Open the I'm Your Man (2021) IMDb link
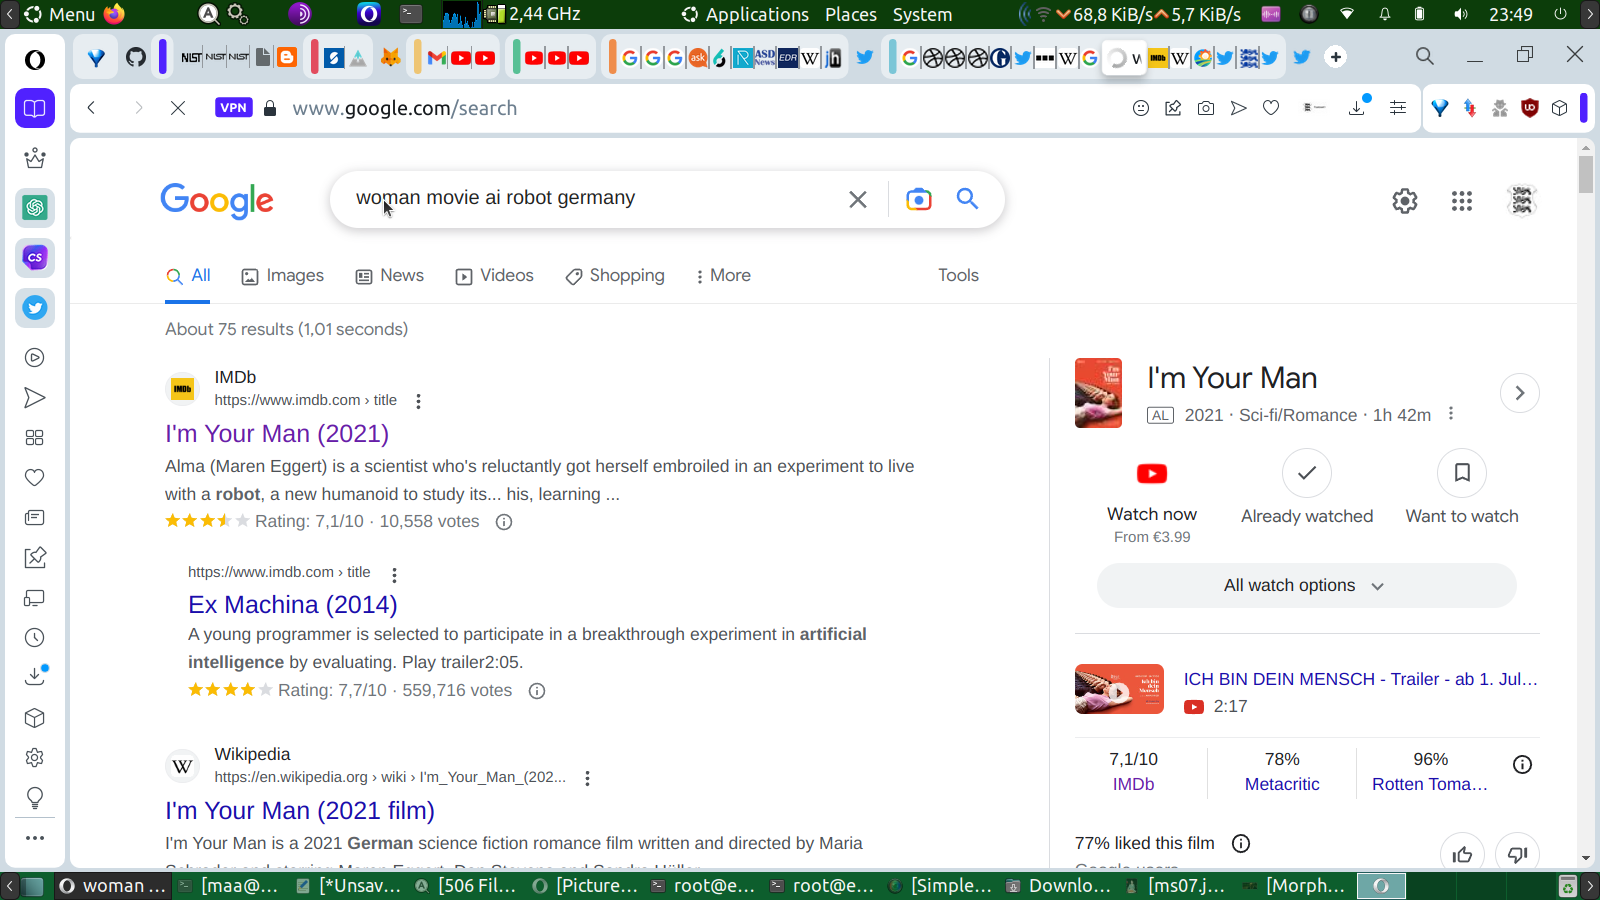The width and height of the screenshot is (1600, 900). pos(277,434)
